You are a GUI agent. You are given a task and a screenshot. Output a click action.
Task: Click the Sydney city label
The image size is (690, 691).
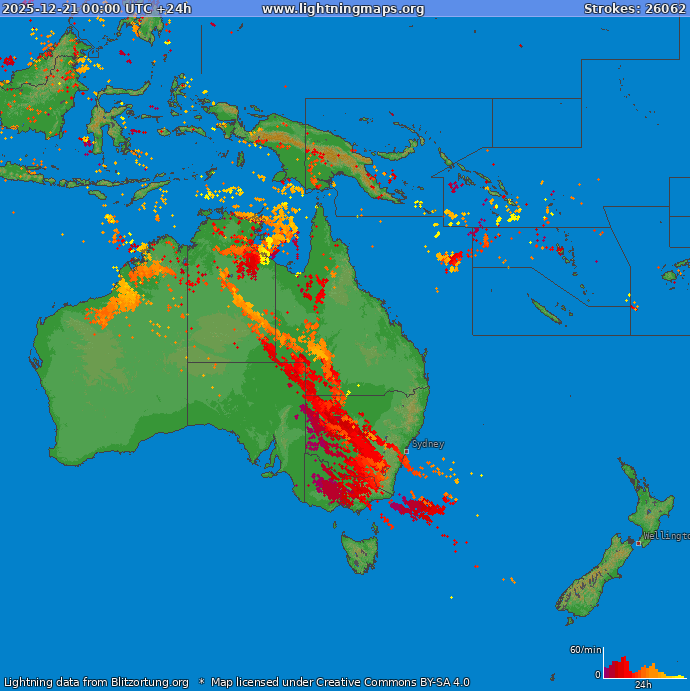[428, 443]
